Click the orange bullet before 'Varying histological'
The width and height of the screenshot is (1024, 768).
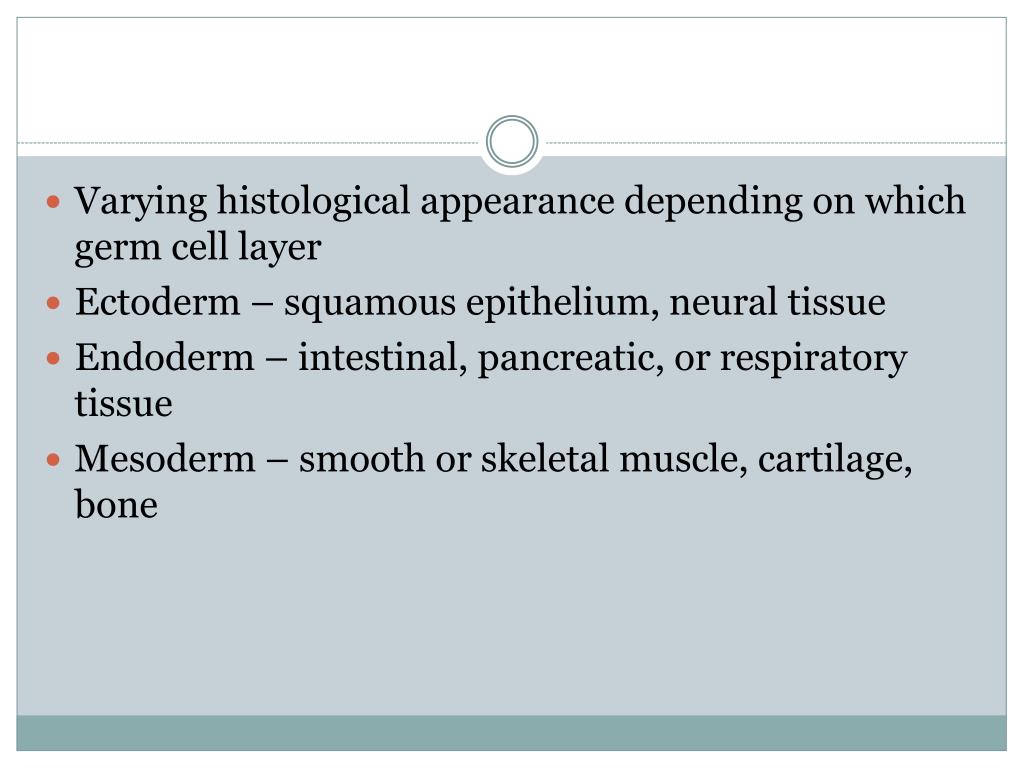[54, 200]
